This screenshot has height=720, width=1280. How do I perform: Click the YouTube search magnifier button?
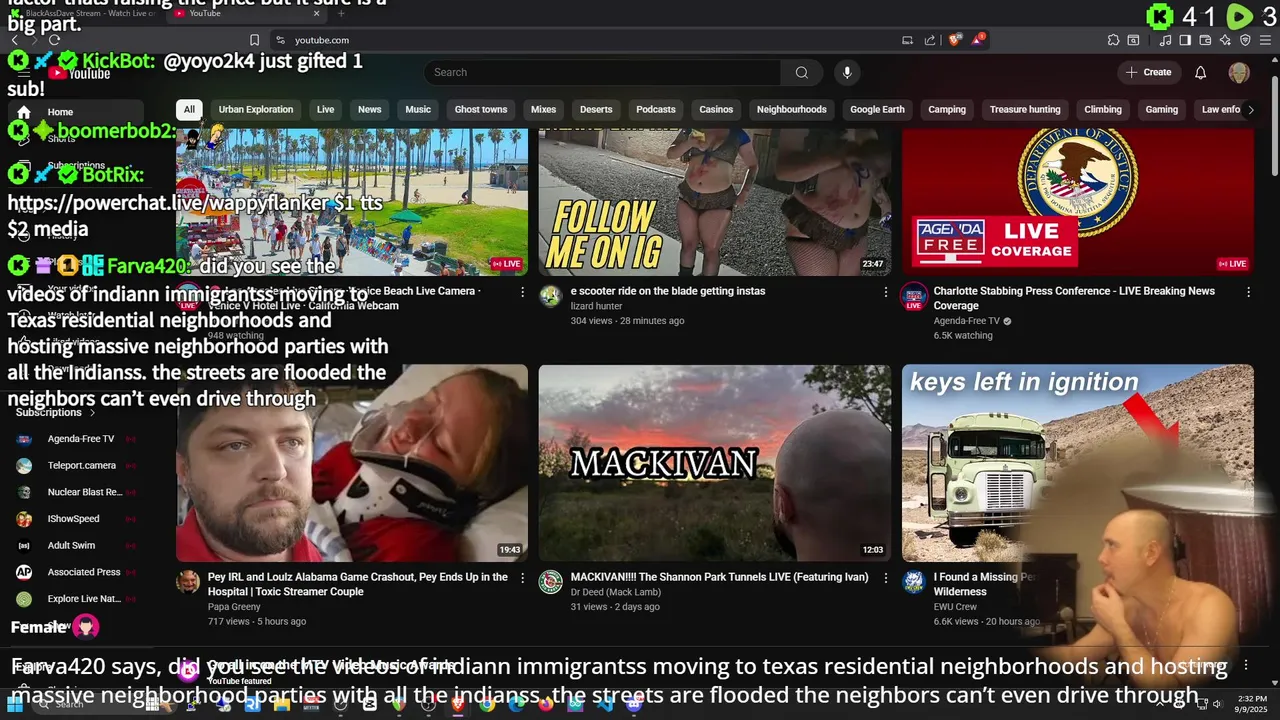(x=801, y=72)
